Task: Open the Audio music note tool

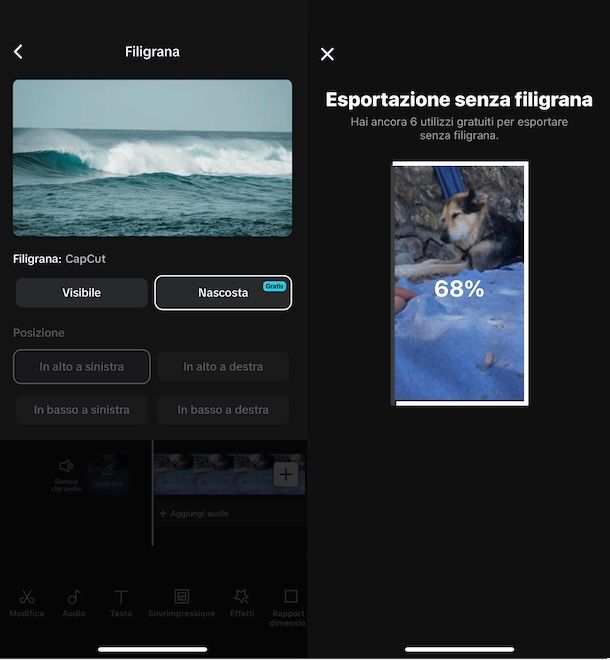Action: 74,603
